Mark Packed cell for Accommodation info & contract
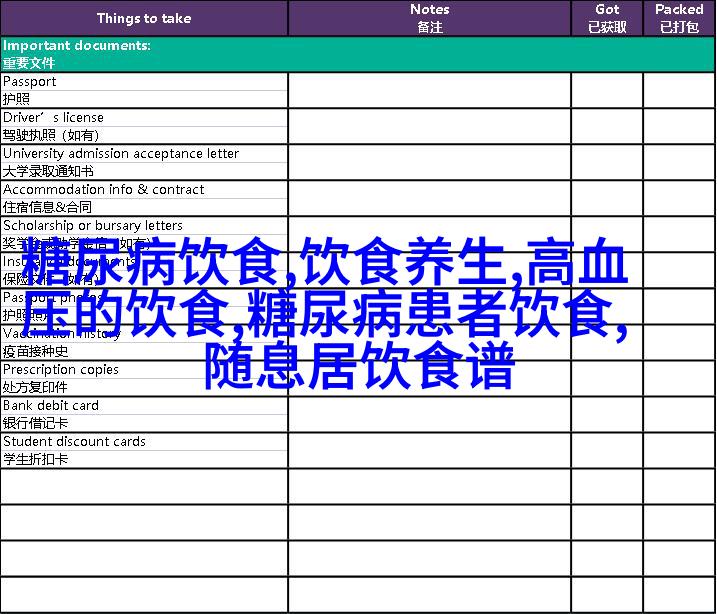 (679, 198)
